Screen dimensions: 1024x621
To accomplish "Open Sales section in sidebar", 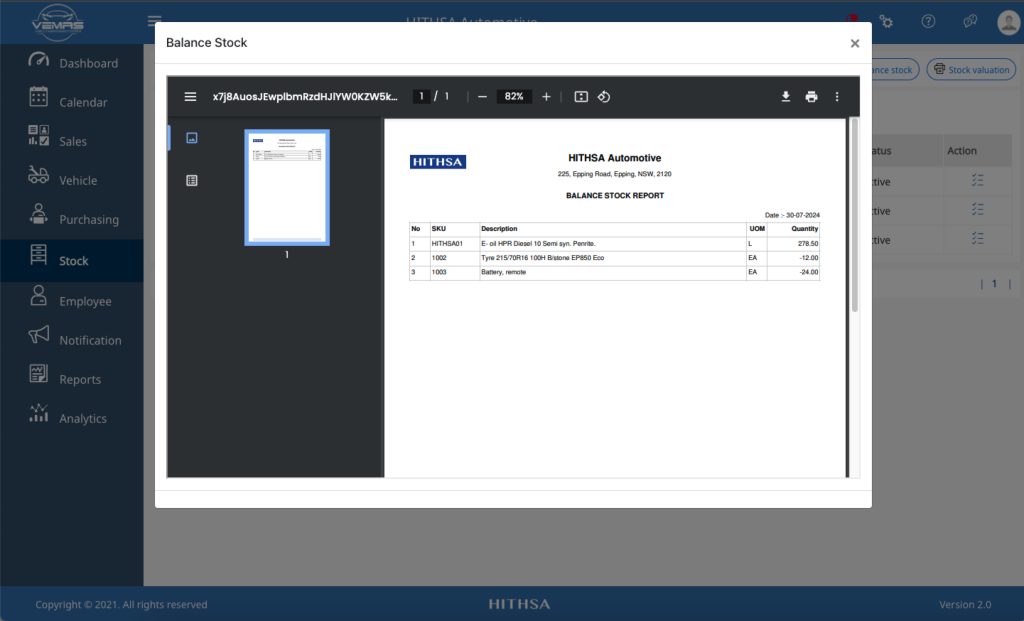I will pos(72,142).
